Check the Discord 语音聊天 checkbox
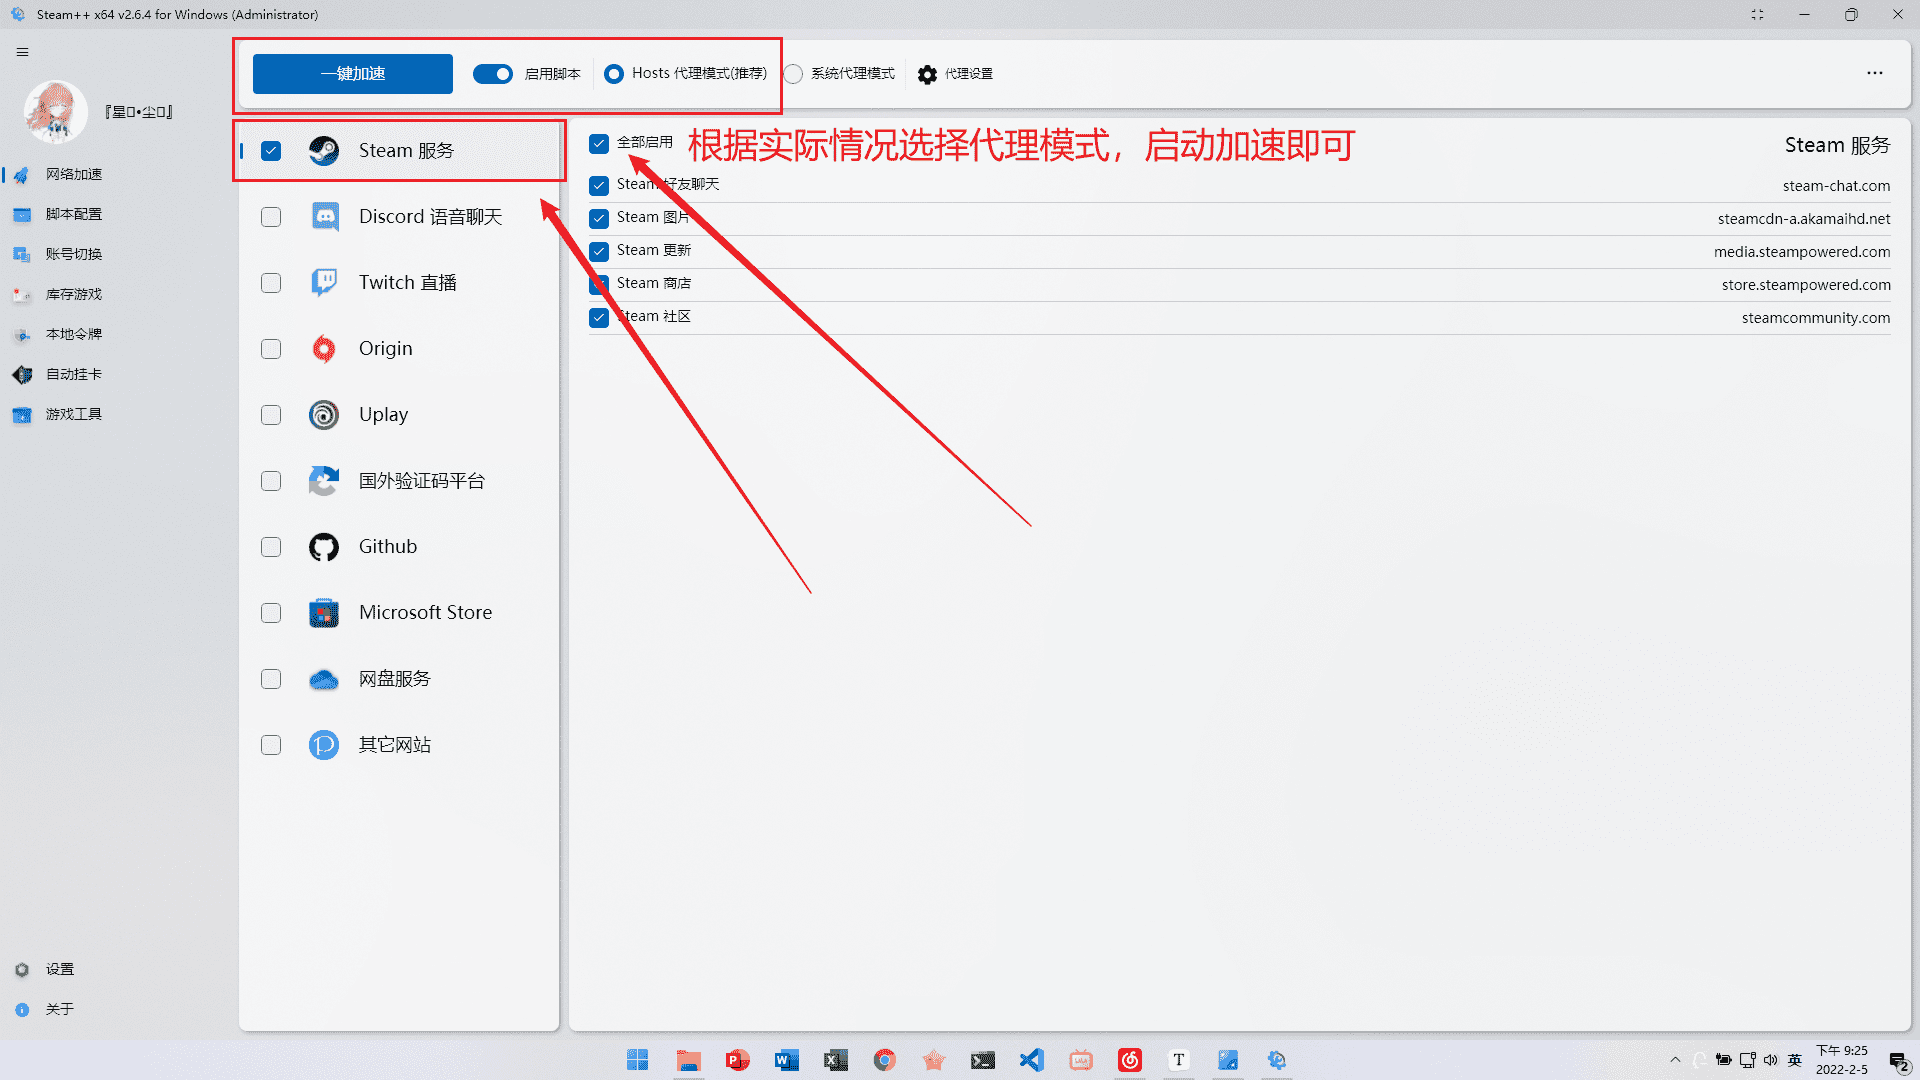This screenshot has height=1080, width=1920. [271, 217]
